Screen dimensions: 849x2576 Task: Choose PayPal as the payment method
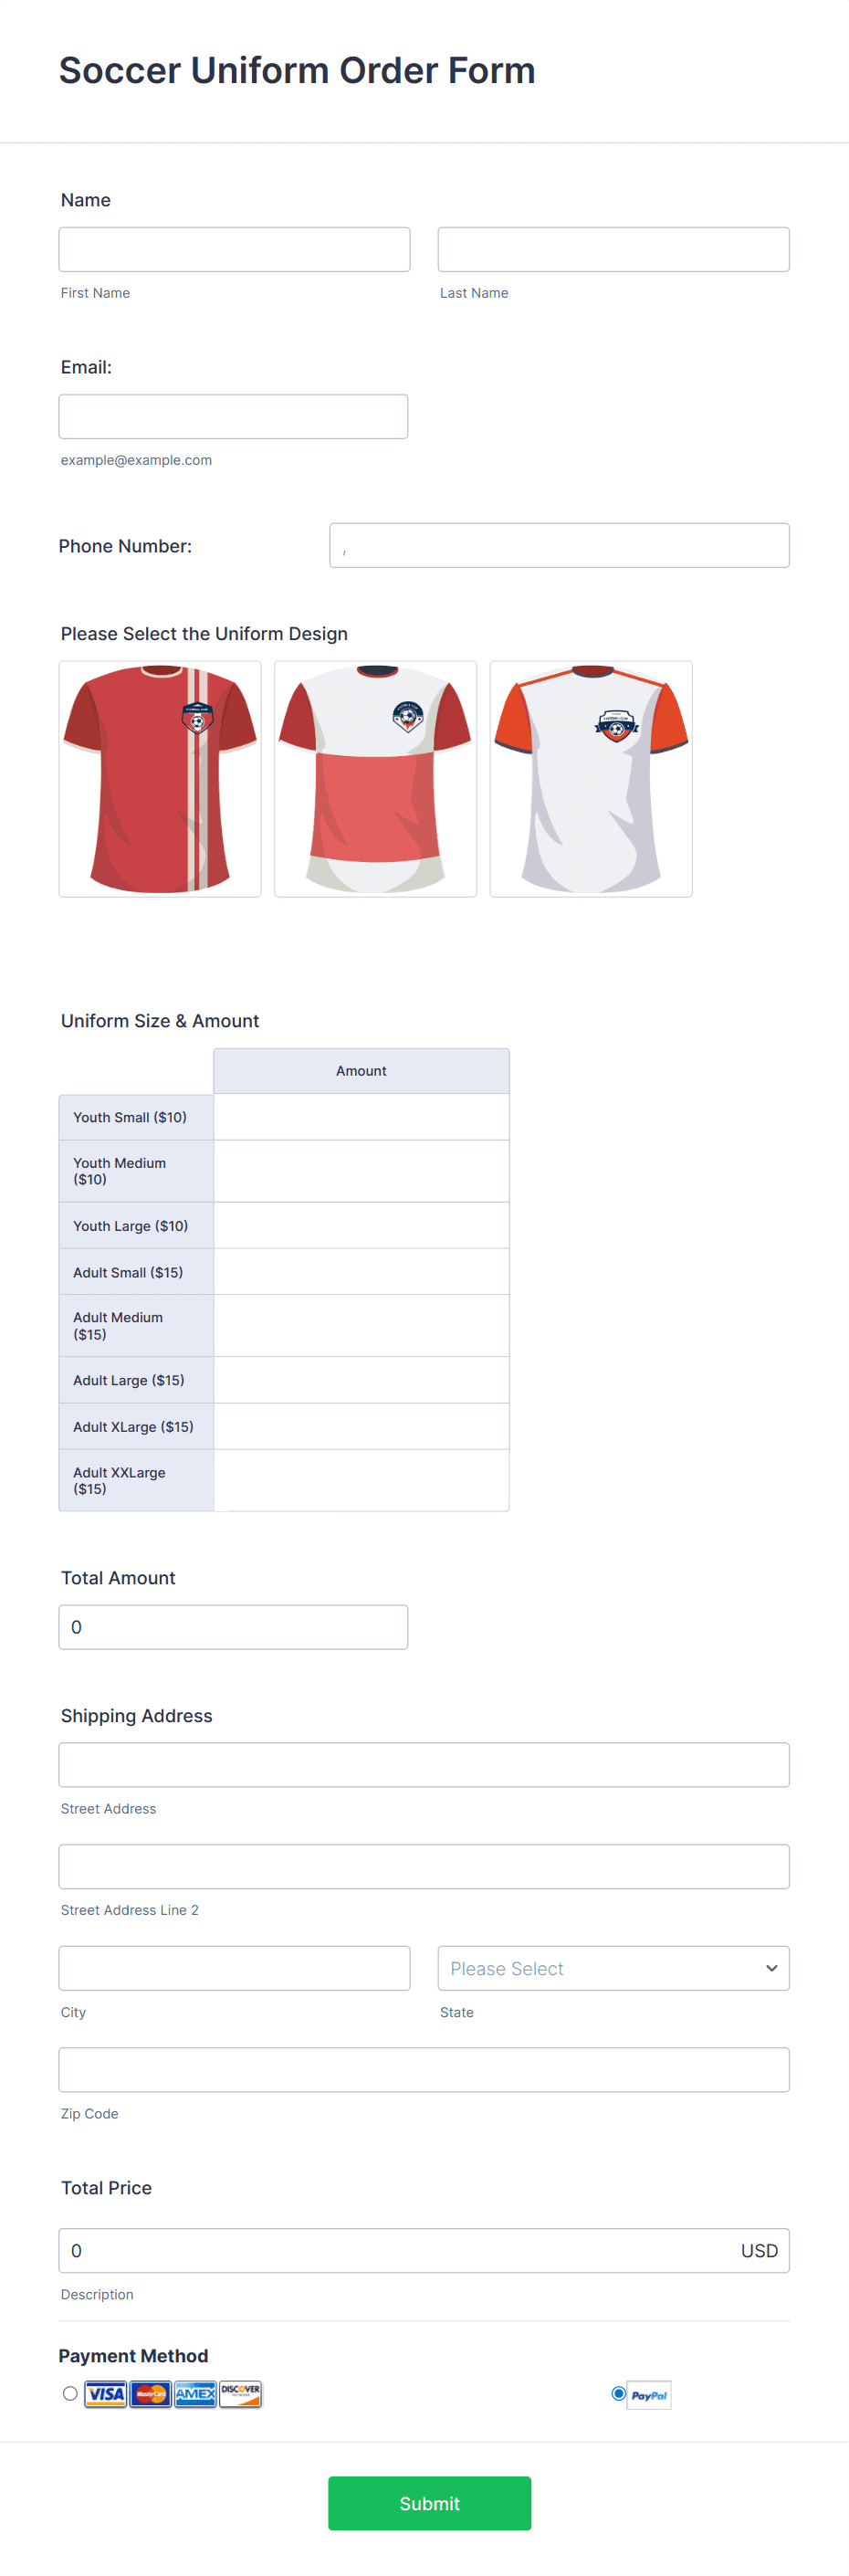617,2394
